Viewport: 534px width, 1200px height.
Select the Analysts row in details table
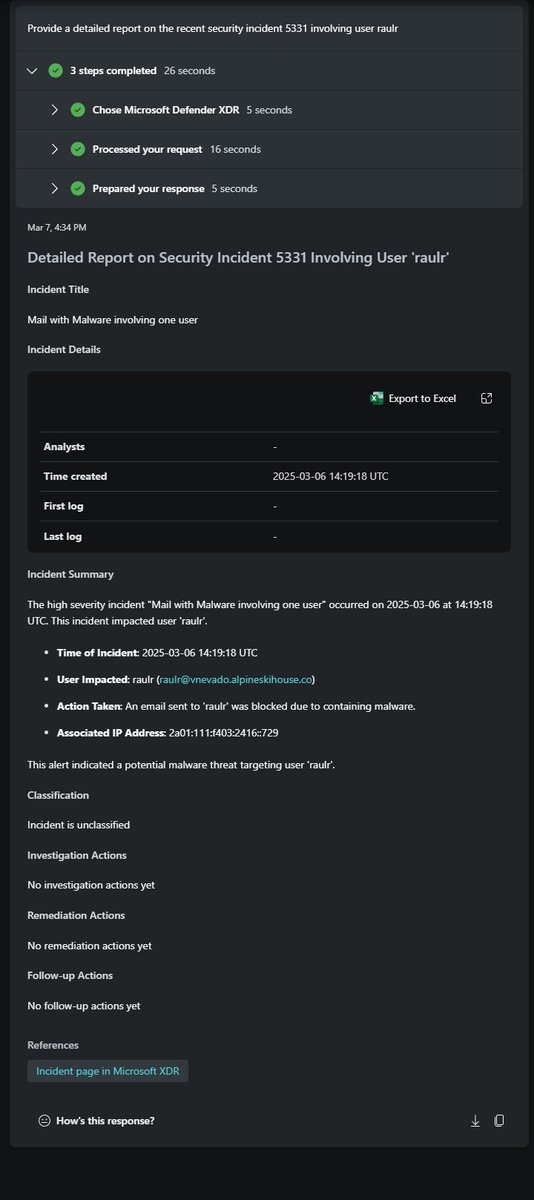[269, 446]
